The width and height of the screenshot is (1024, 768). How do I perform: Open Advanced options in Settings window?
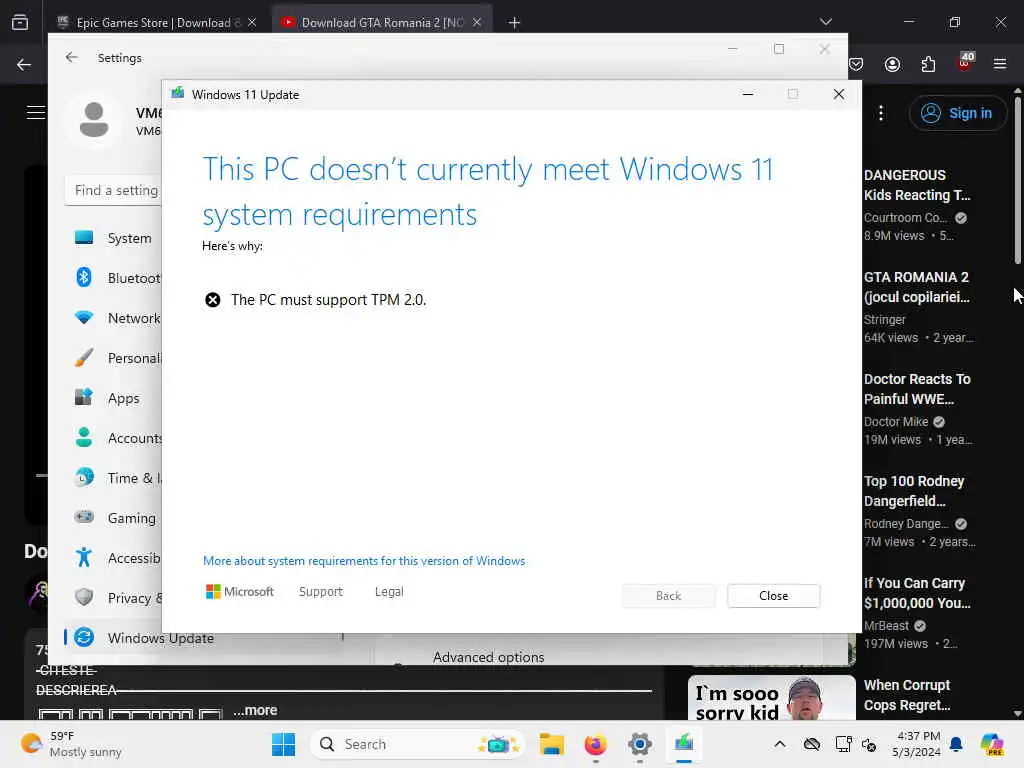[488, 657]
